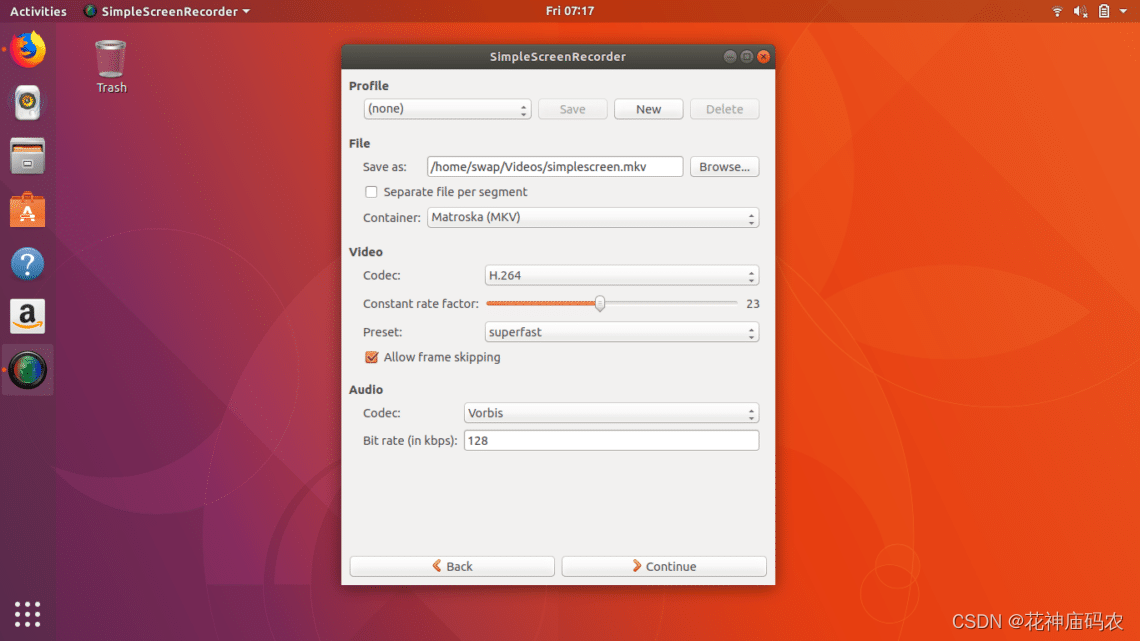
Task: Open Firefox from the dock
Action: pos(28,49)
